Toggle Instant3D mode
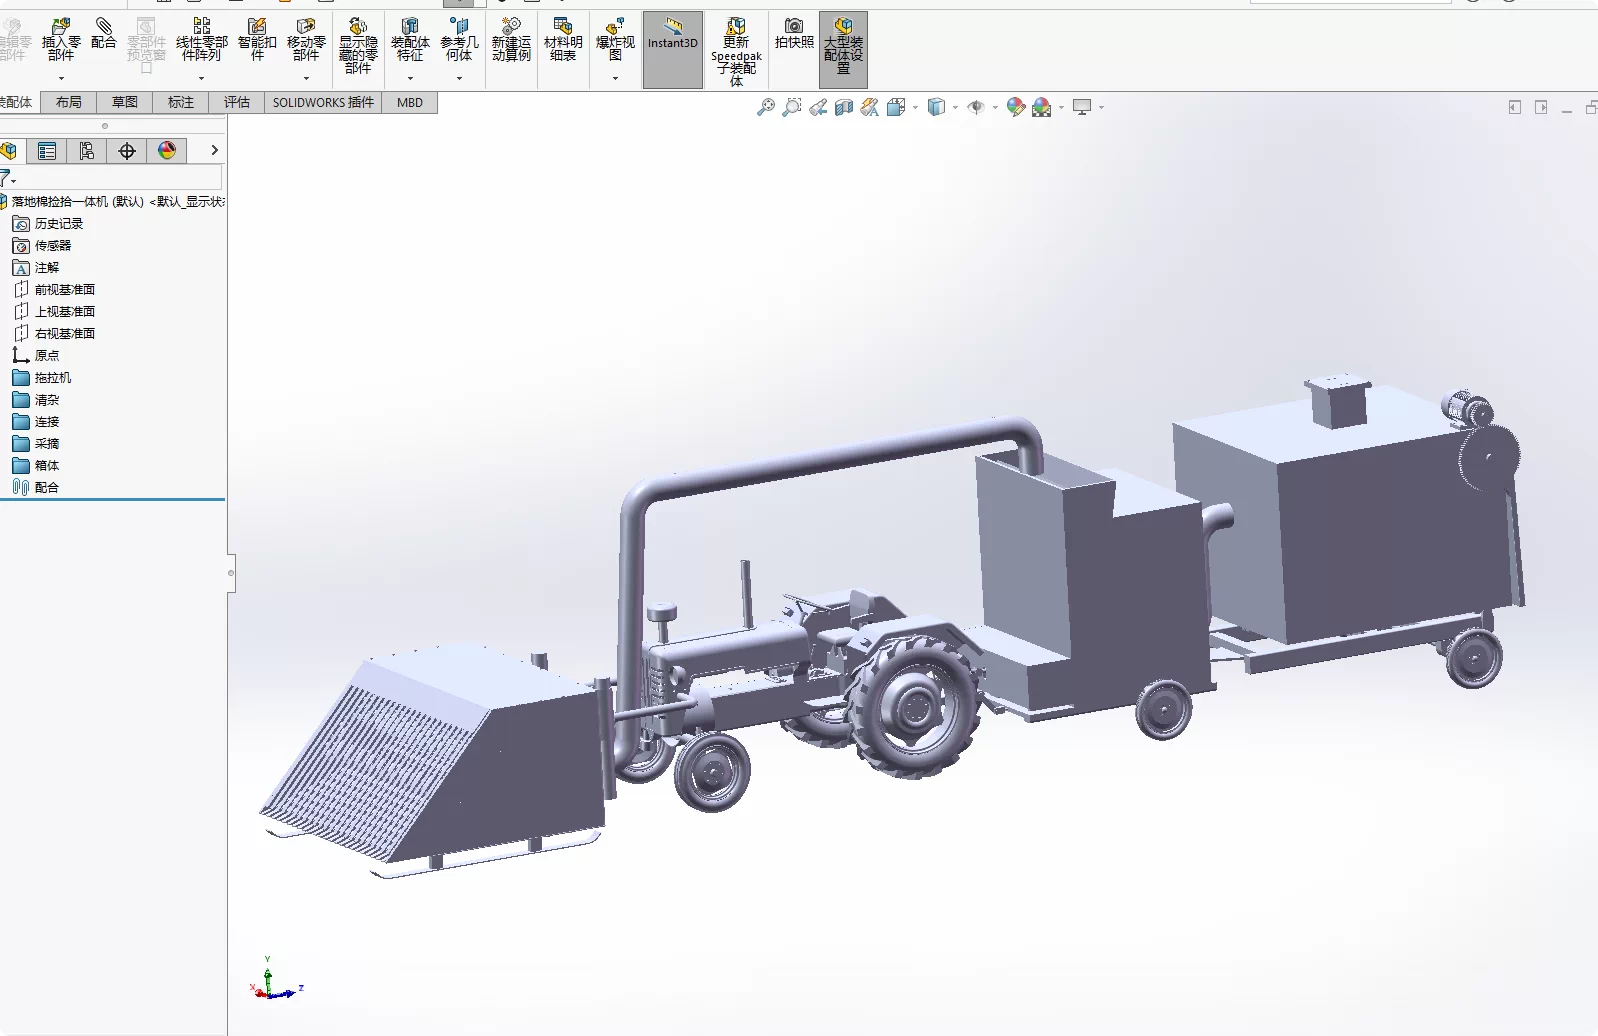1598x1036 pixels. [x=673, y=50]
